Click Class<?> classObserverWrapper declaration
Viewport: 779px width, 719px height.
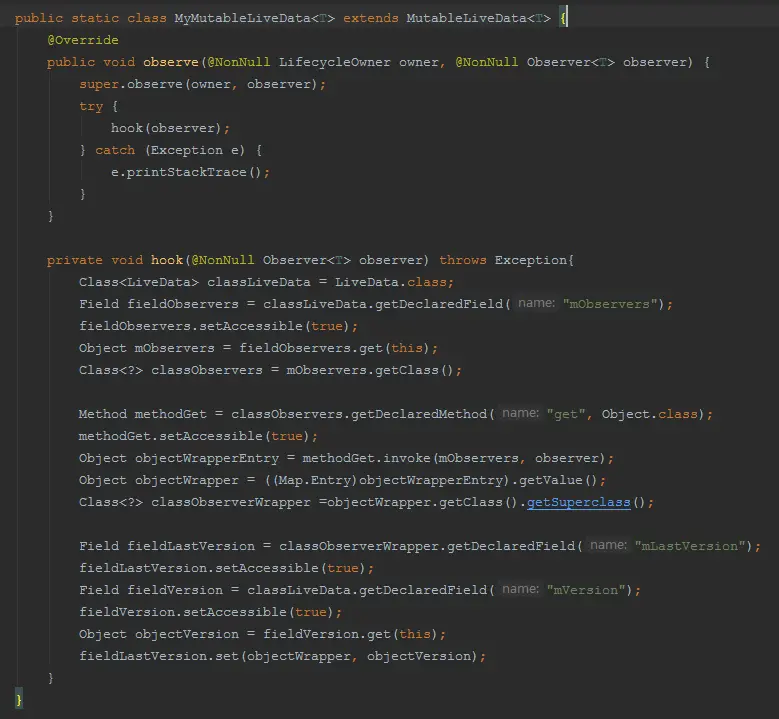195,502
